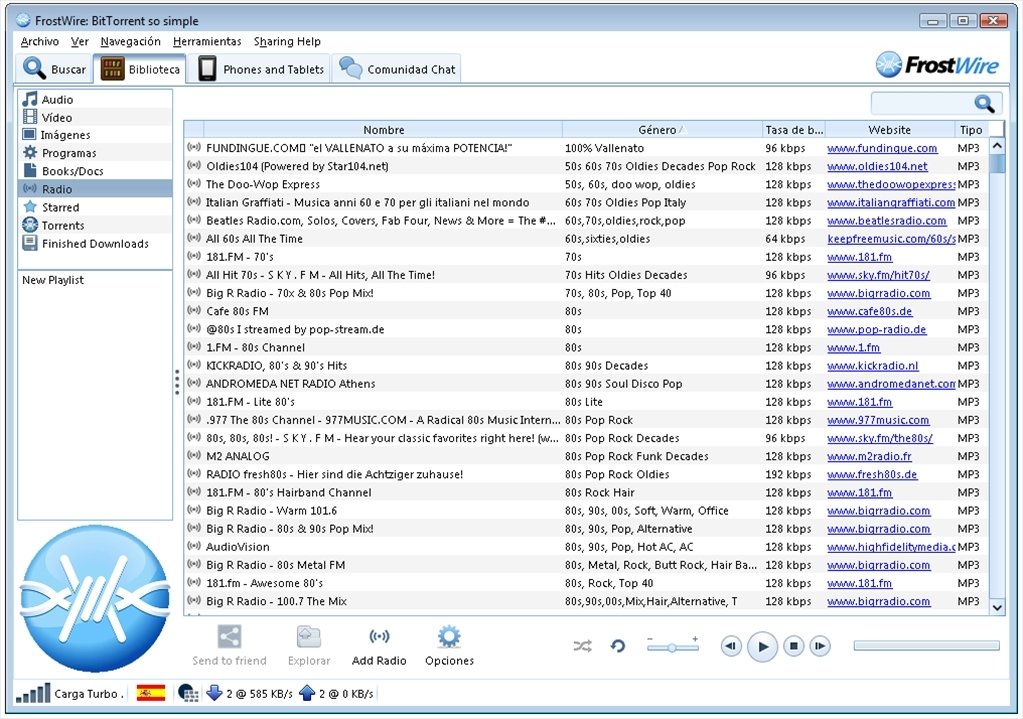Open the Sharing Help menu
This screenshot has height=719, width=1023.
tap(287, 42)
